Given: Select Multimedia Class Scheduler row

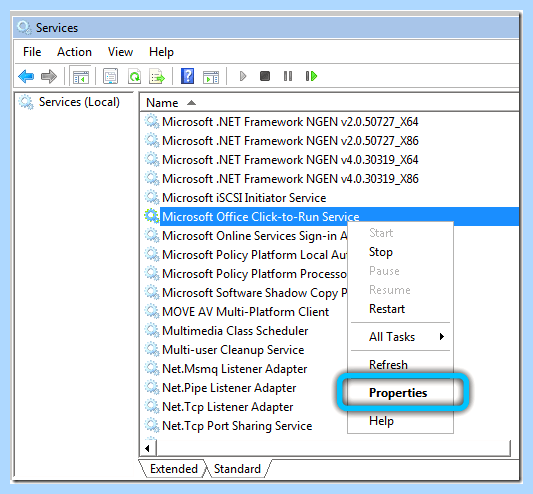Looking at the screenshot, I should 235,331.
